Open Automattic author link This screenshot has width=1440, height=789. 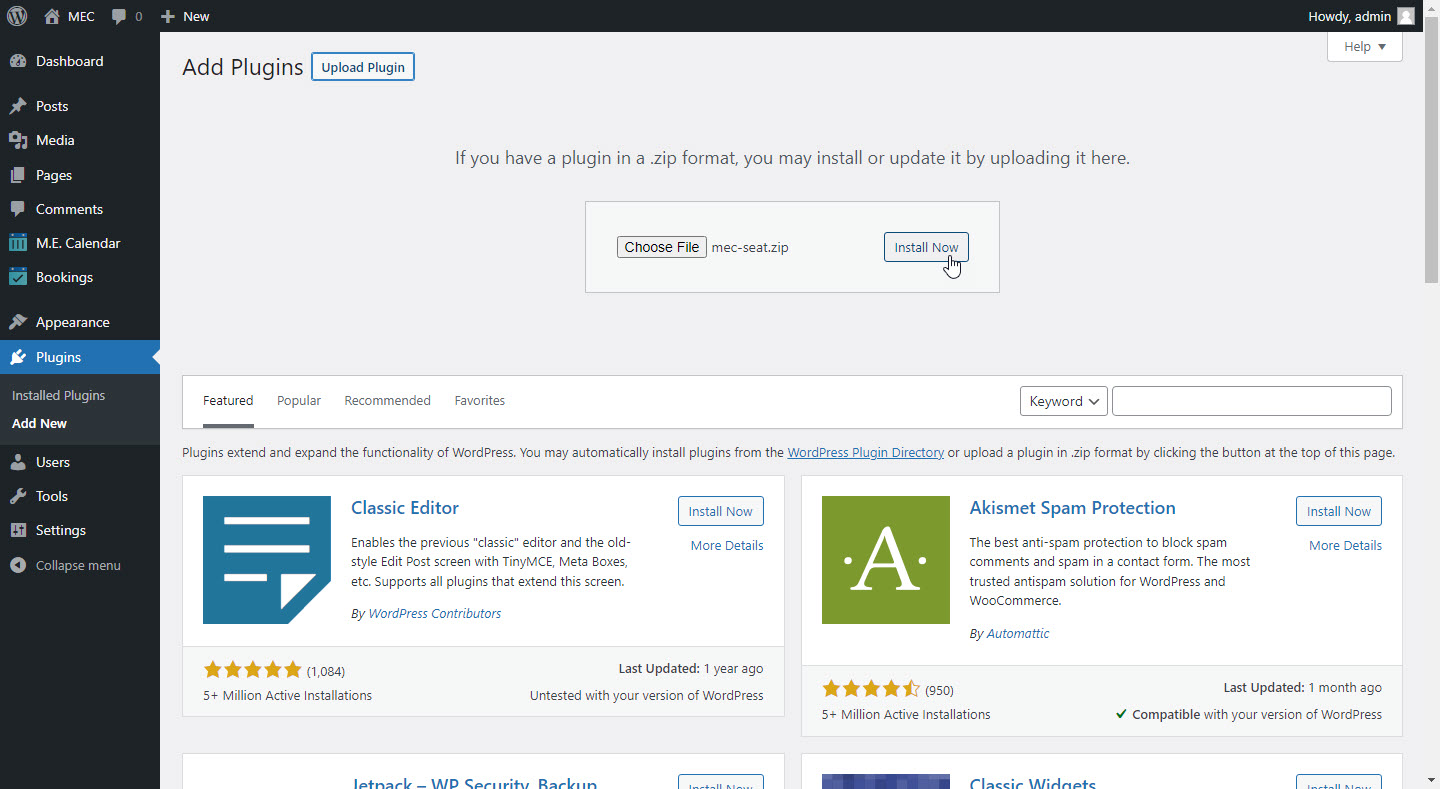[1018, 633]
